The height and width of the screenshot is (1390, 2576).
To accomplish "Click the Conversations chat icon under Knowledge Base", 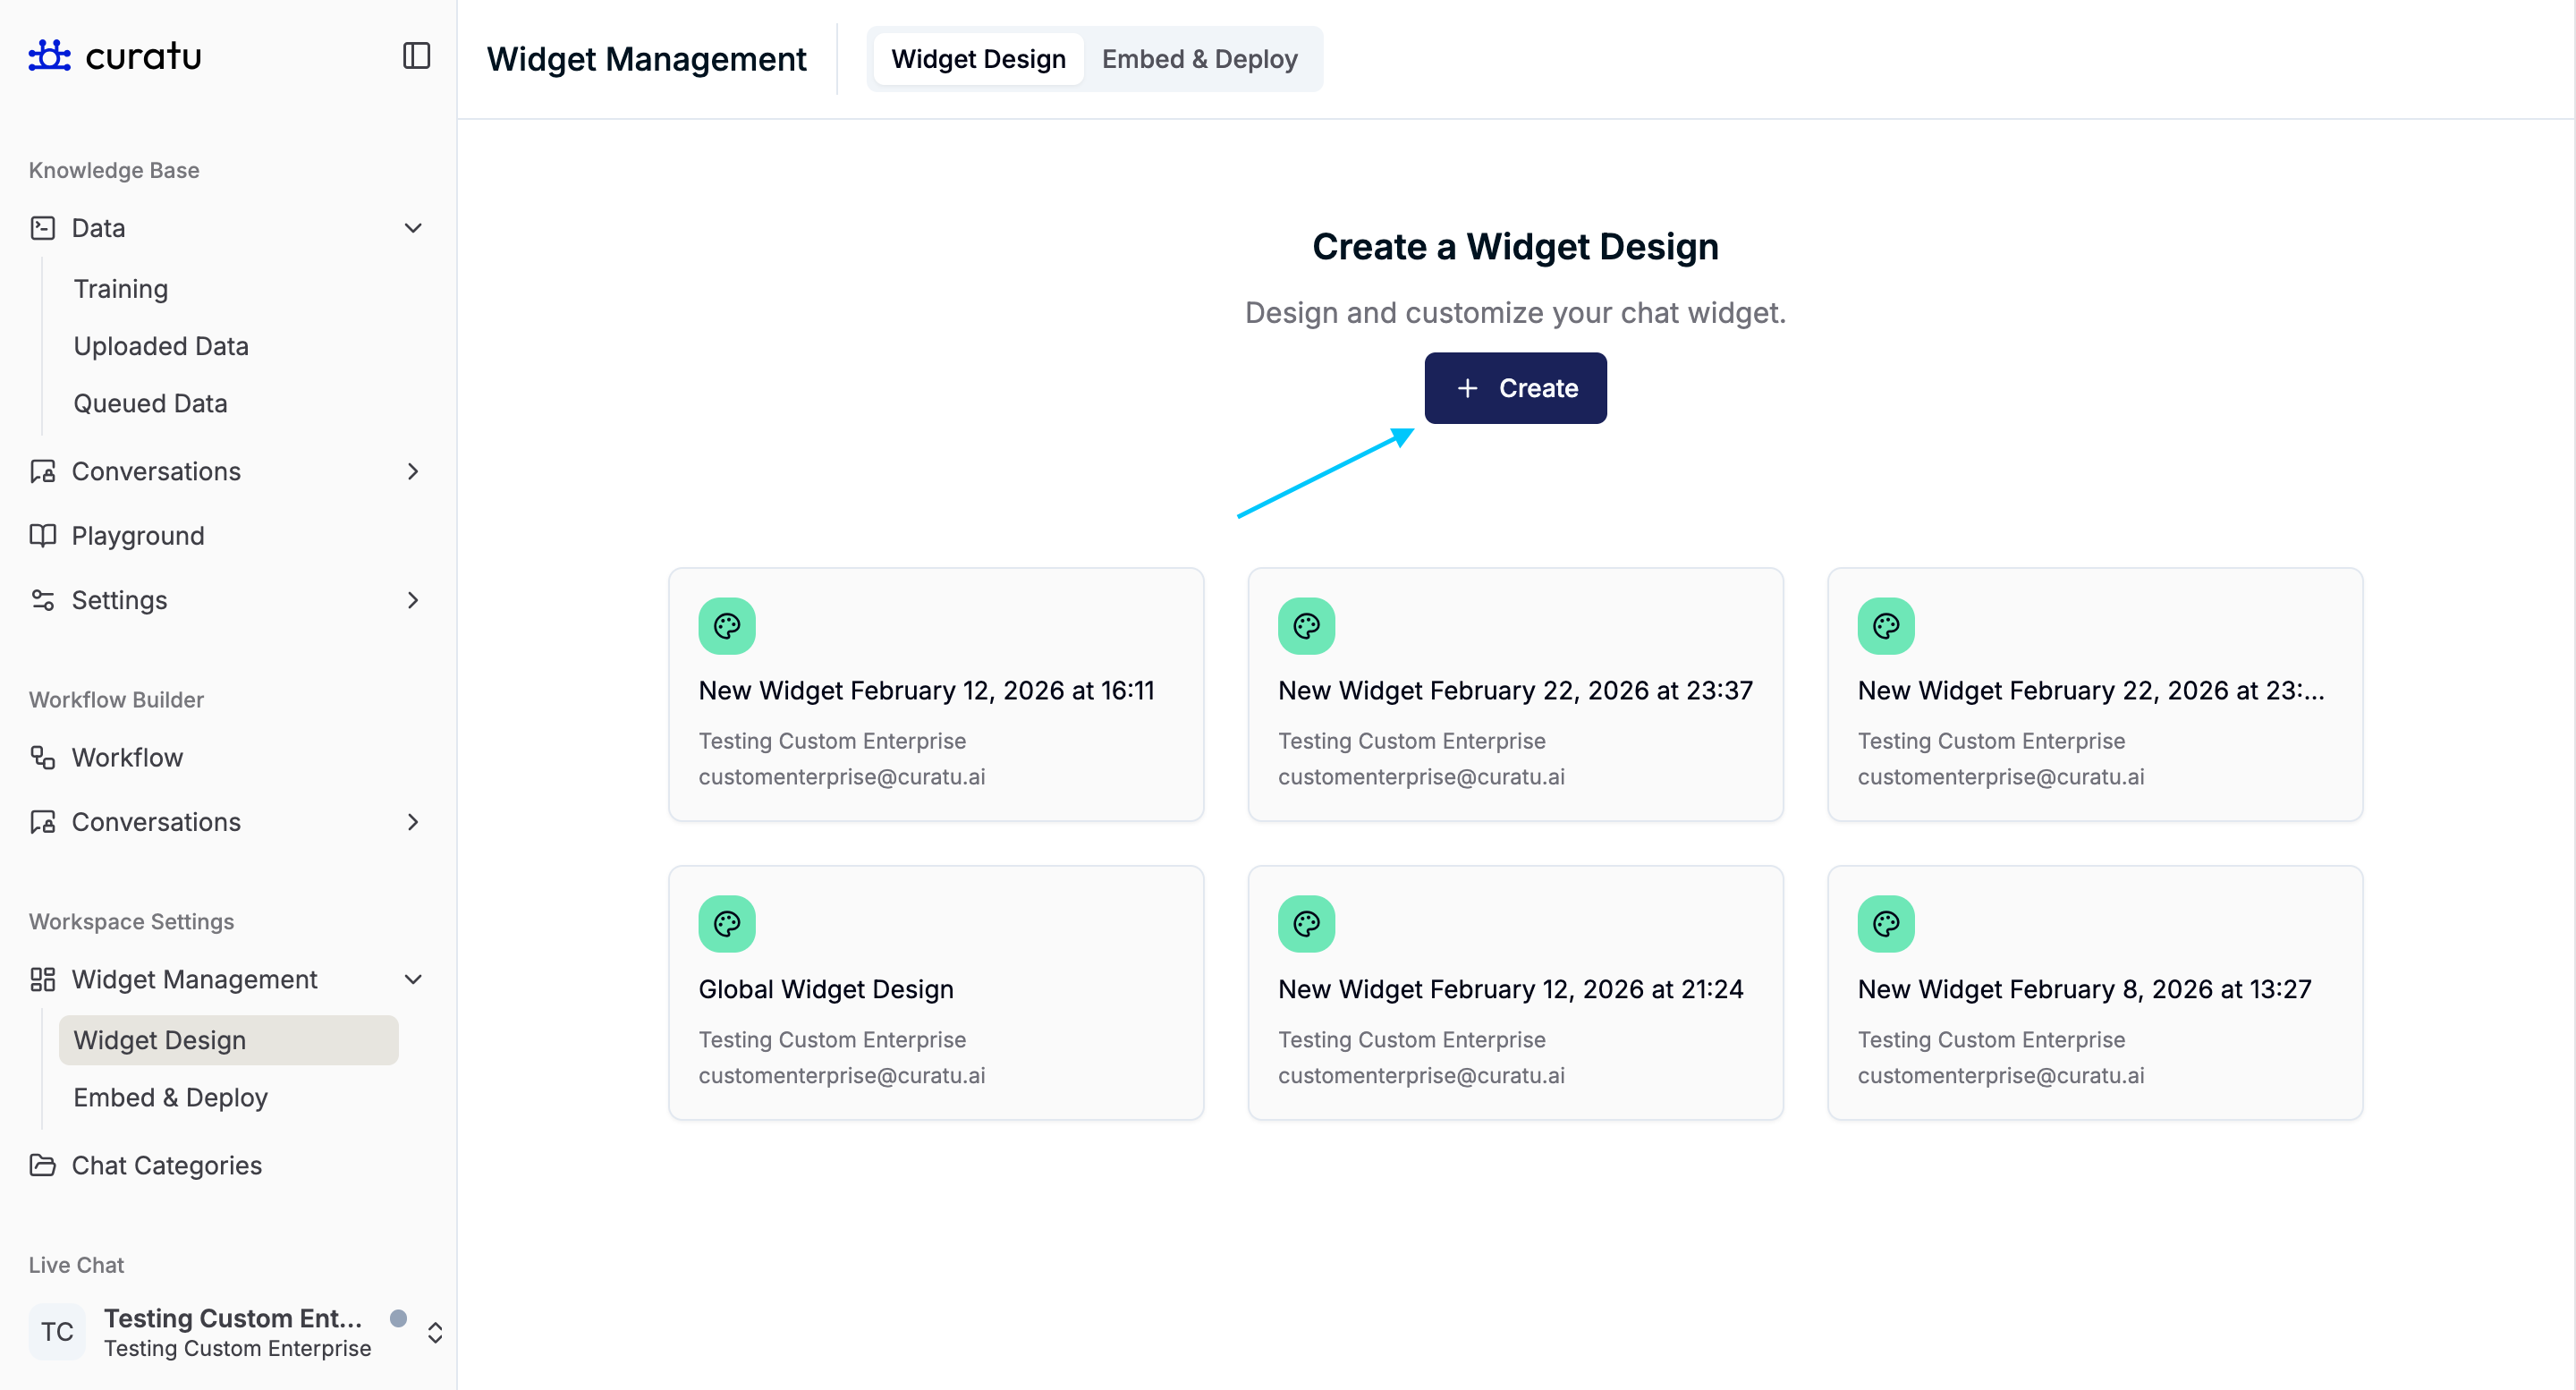I will tap(41, 471).
